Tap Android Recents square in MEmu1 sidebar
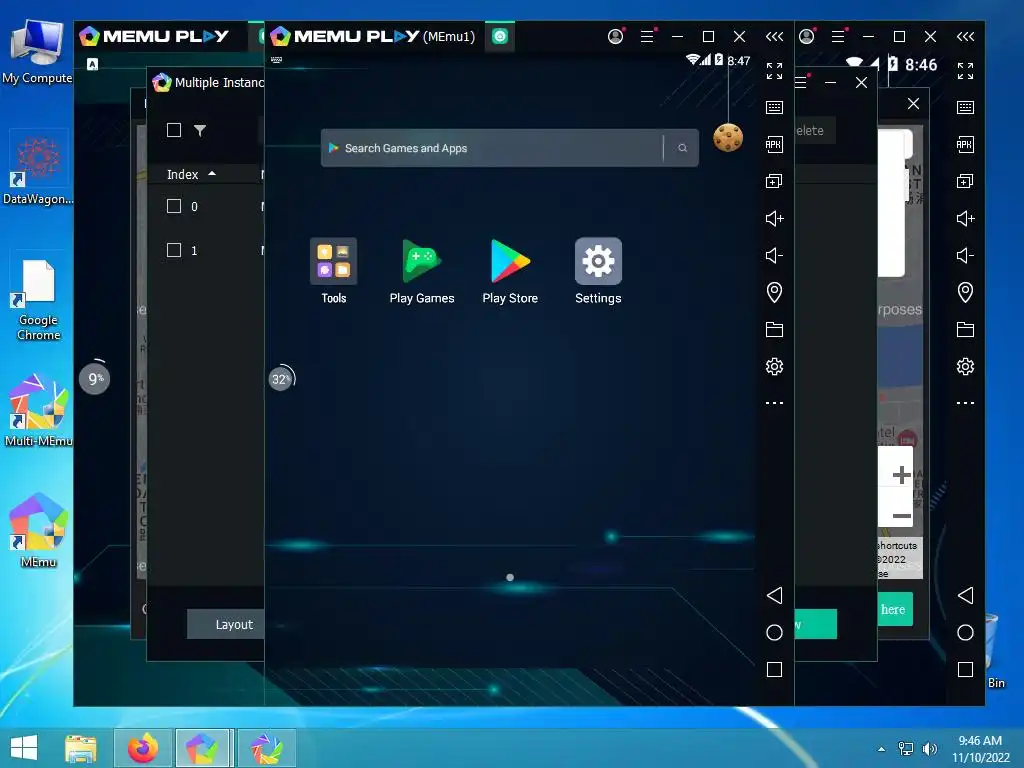The width and height of the screenshot is (1024, 768). tap(774, 669)
